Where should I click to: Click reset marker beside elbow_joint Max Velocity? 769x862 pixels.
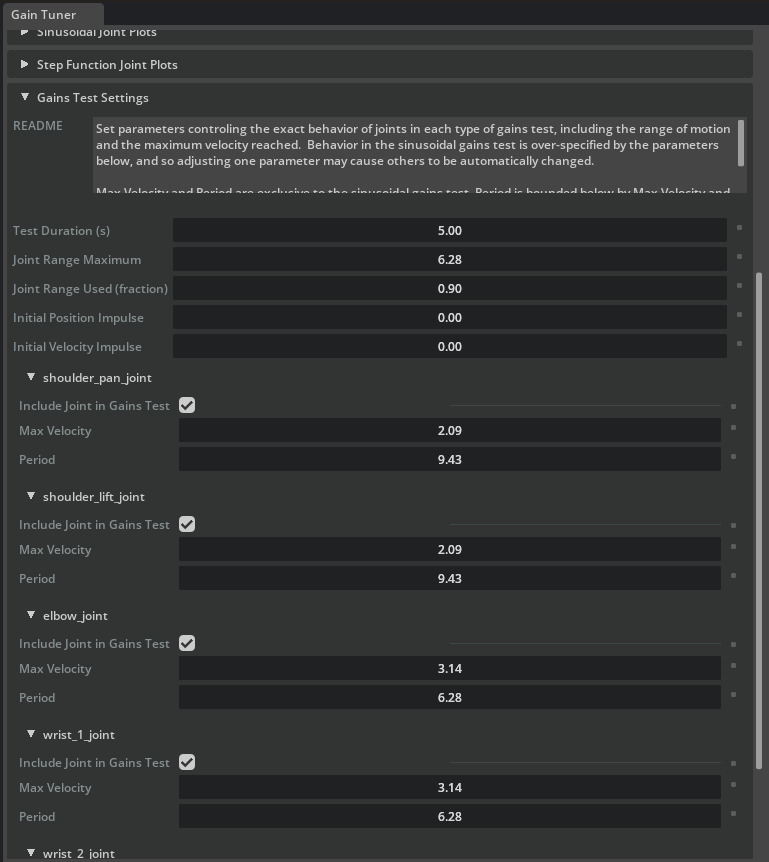[733, 666]
